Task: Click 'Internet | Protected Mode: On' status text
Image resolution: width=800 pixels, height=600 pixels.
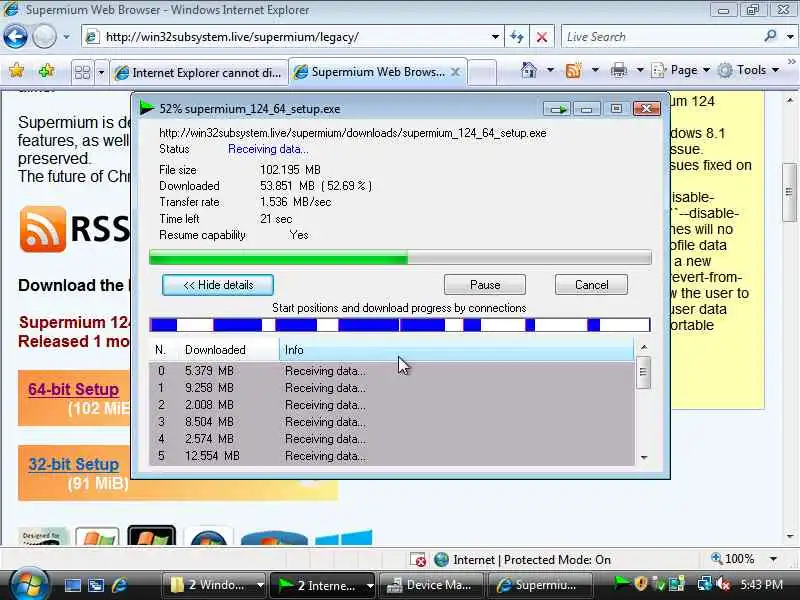Action: point(532,560)
